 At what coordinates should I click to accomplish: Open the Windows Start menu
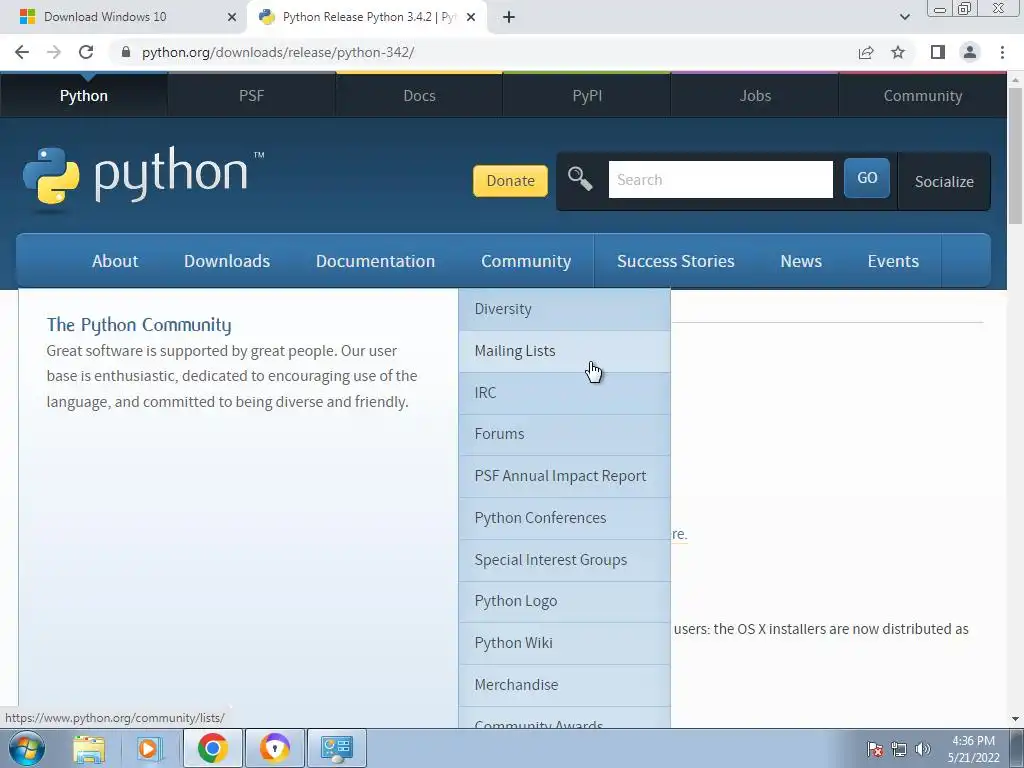(x=26, y=748)
